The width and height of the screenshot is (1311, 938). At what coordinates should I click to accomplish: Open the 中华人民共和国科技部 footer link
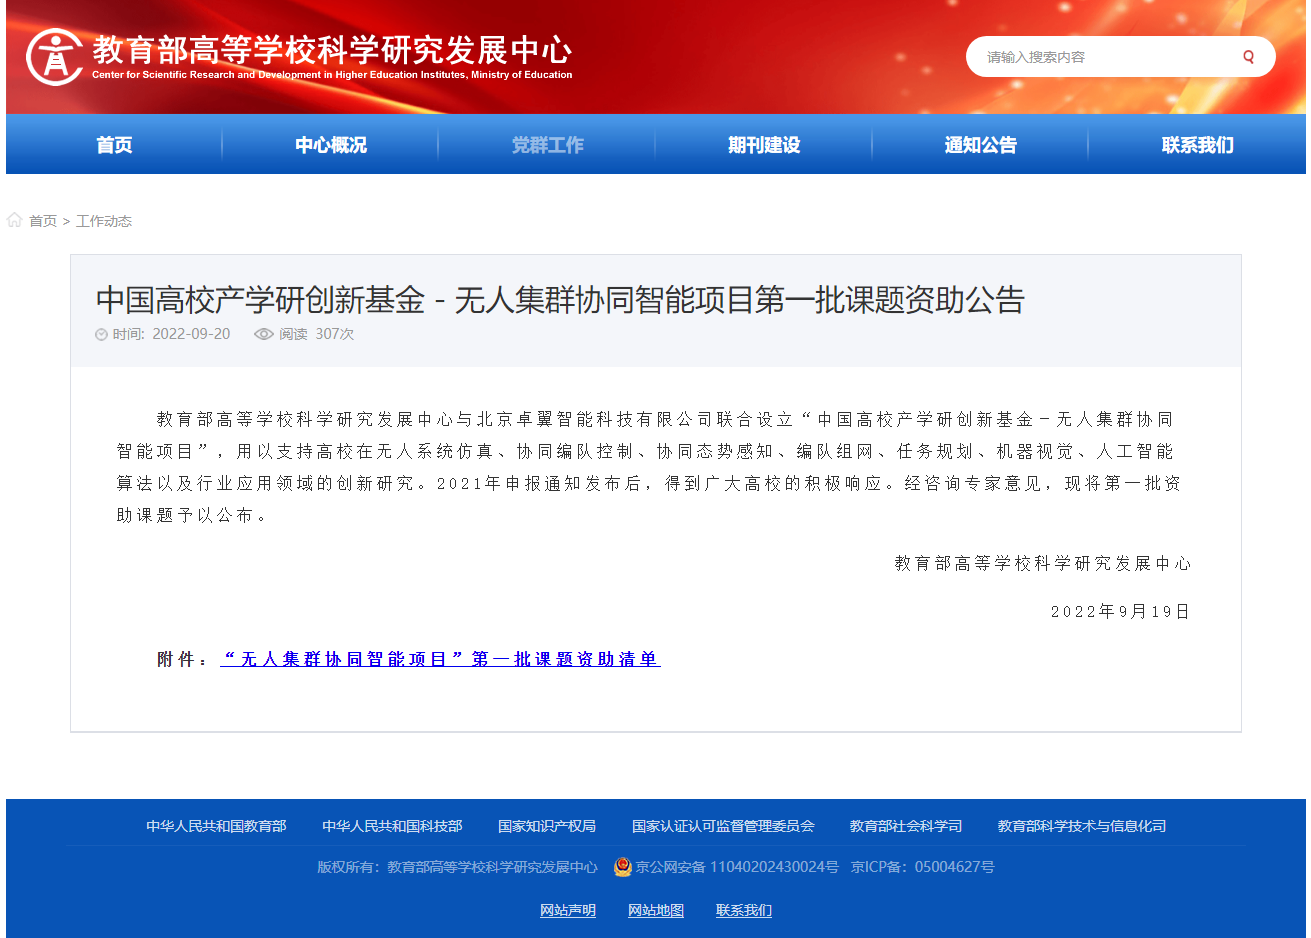[x=392, y=826]
